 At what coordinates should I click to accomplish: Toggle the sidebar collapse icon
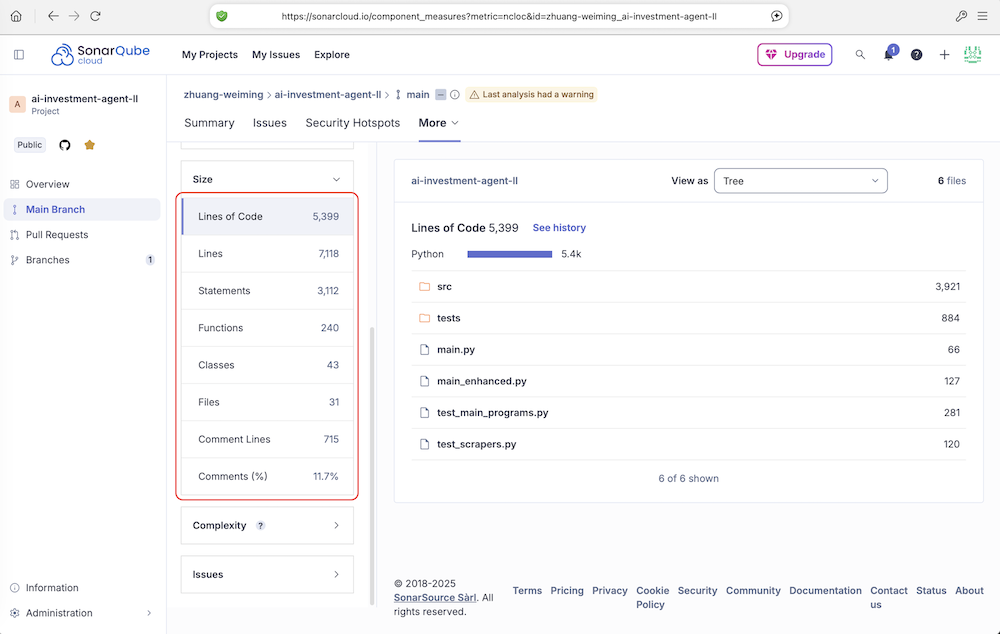tap(19, 55)
